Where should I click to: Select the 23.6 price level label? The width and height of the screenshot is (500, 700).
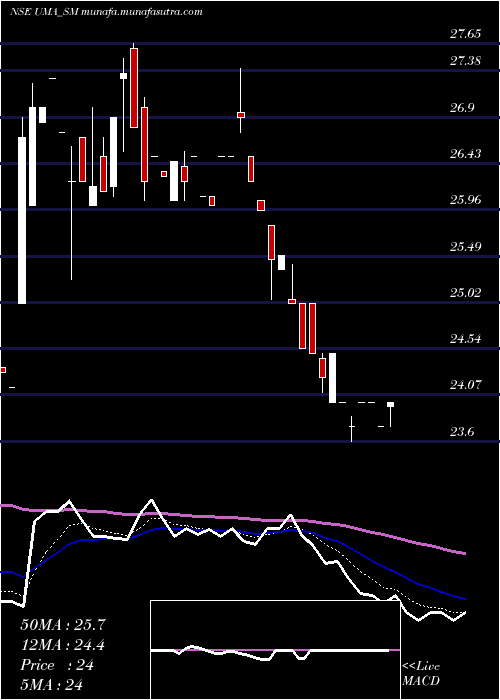coord(462,431)
